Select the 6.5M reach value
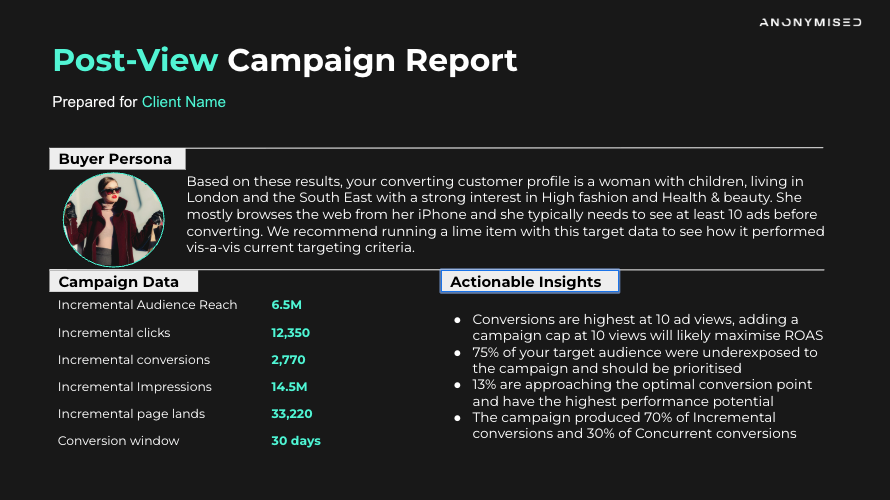Viewport: 890px width, 500px height. click(289, 305)
